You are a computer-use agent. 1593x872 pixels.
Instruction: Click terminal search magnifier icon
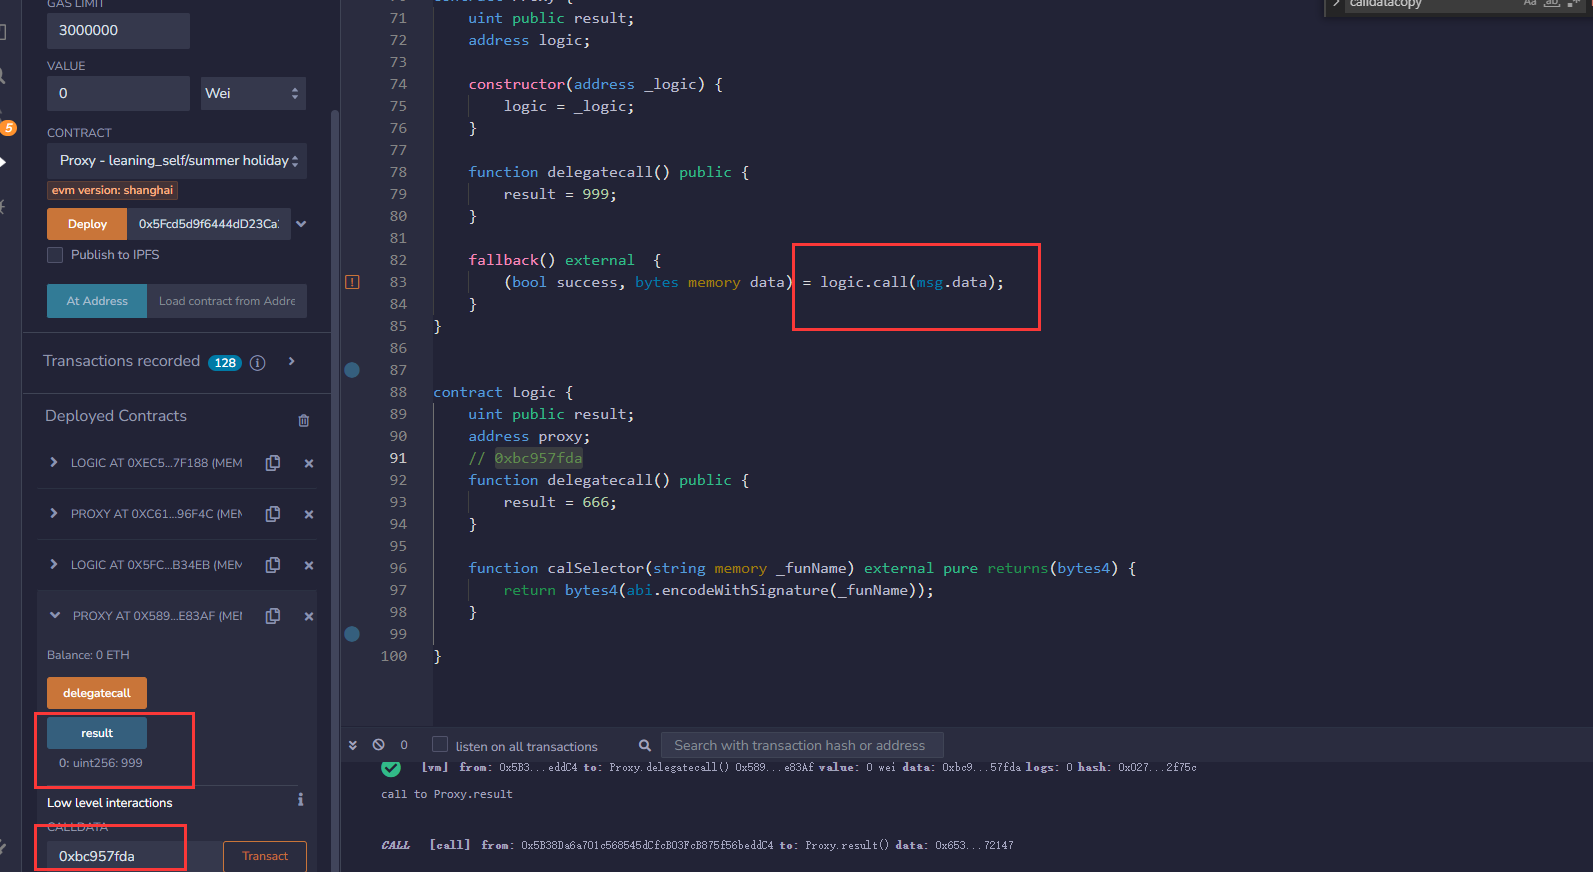coord(645,746)
